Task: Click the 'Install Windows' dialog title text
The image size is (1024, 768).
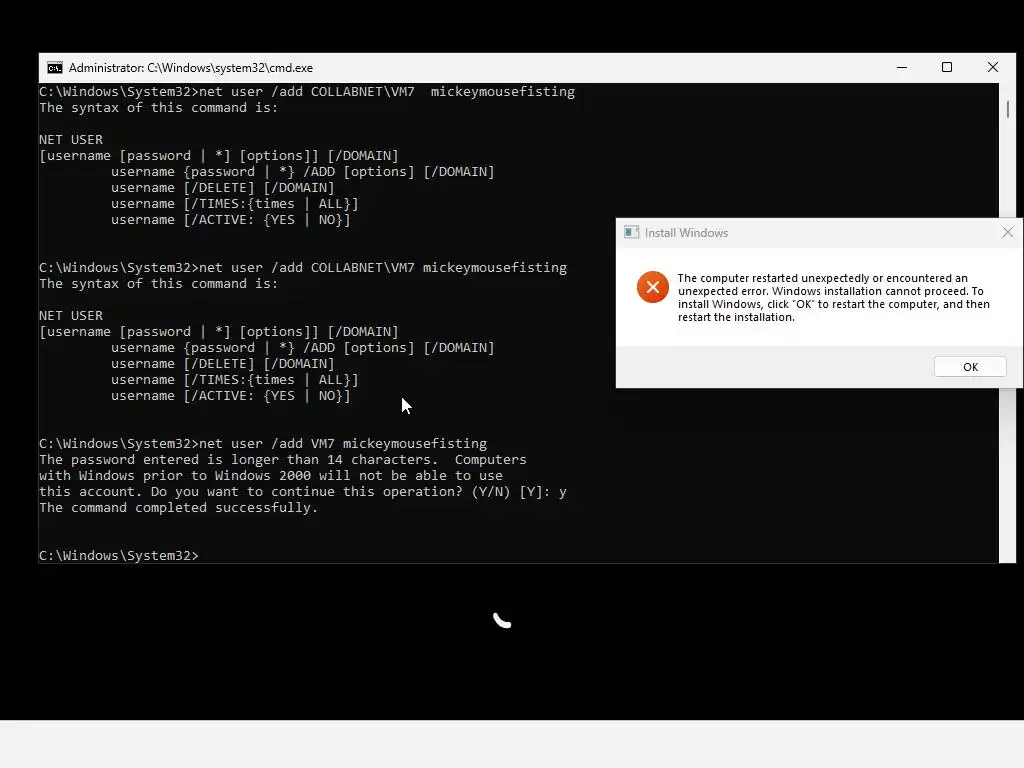Action: (x=686, y=233)
